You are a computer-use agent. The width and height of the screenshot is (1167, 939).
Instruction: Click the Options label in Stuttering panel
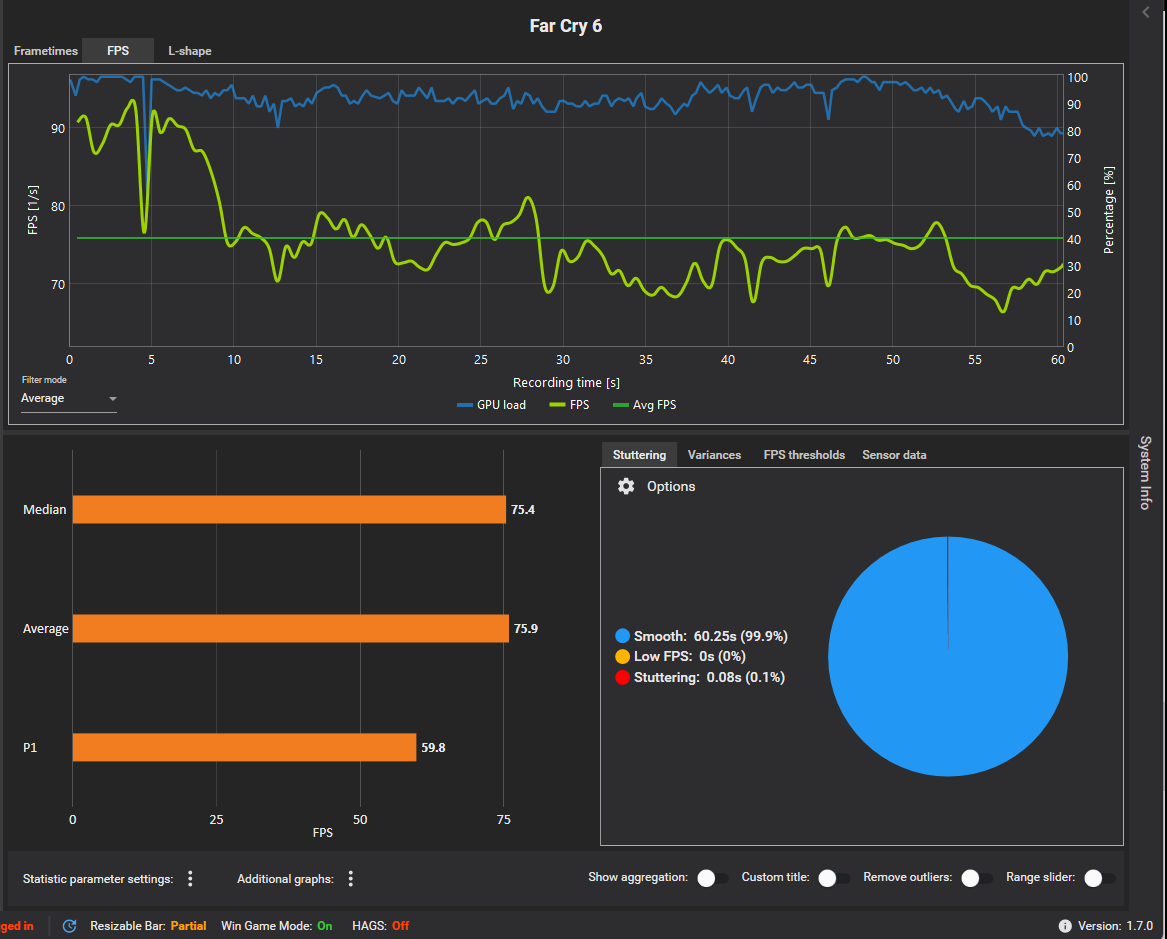pyautogui.click(x=671, y=487)
